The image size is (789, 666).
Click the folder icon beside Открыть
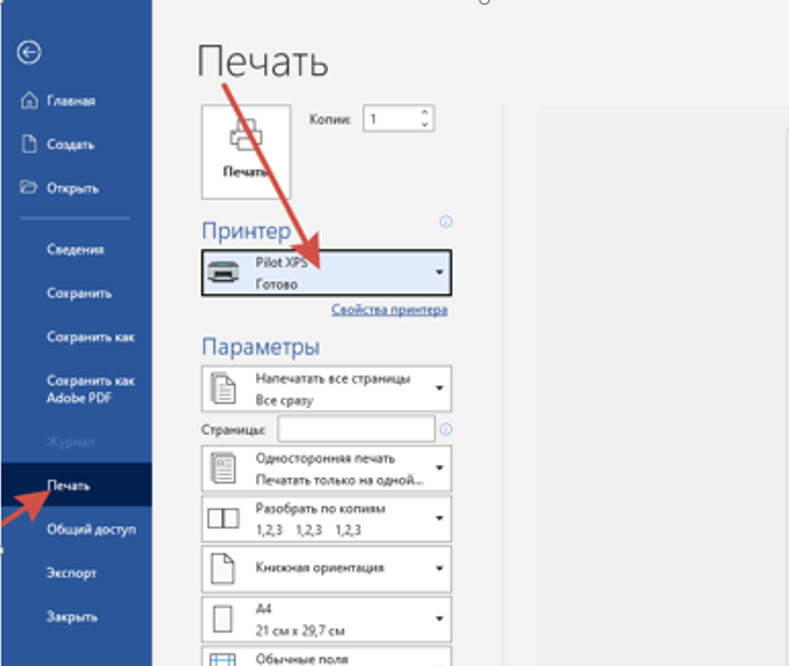click(x=29, y=187)
